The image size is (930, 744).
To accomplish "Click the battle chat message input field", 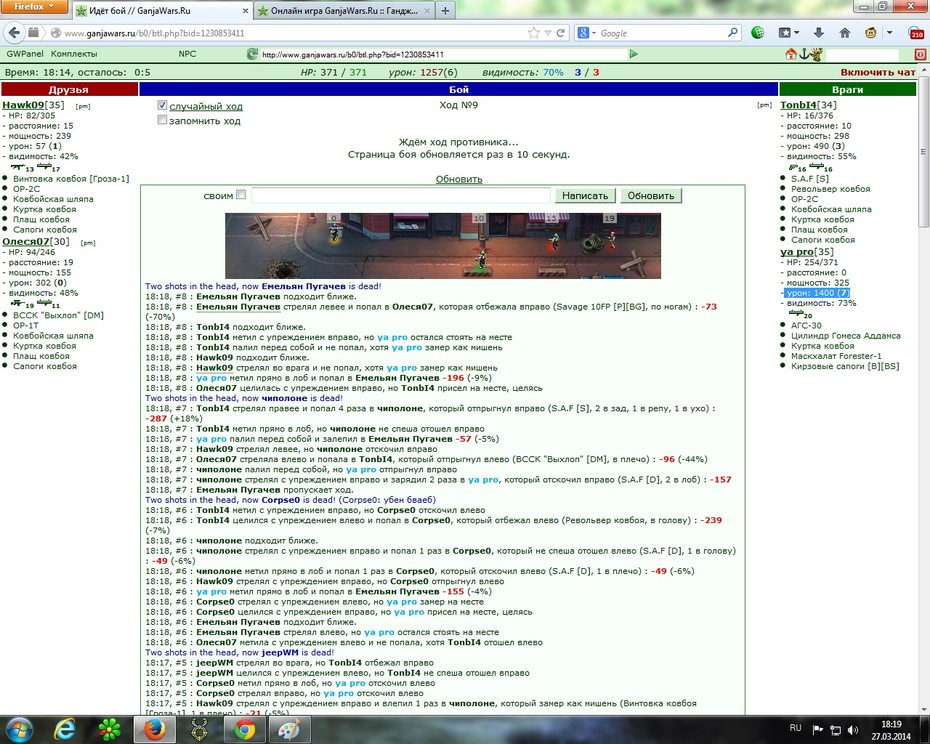I will tap(401, 195).
